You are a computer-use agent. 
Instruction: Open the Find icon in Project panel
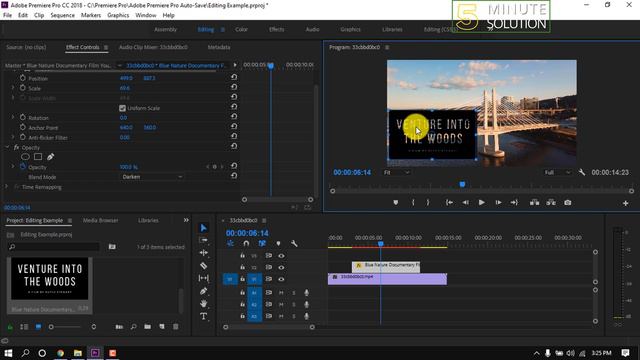coord(133,327)
